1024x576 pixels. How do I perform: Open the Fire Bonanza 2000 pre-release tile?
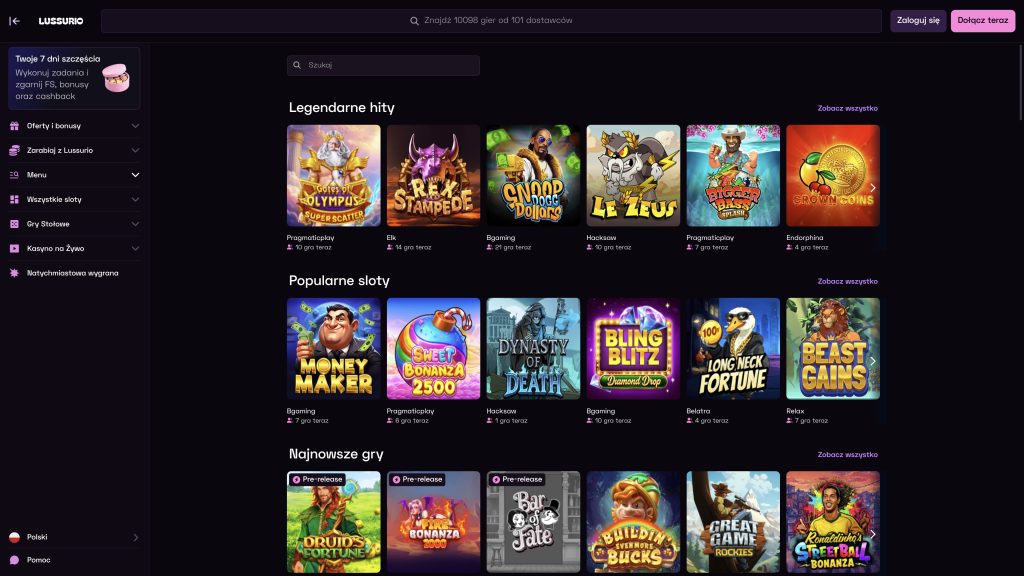pos(434,522)
